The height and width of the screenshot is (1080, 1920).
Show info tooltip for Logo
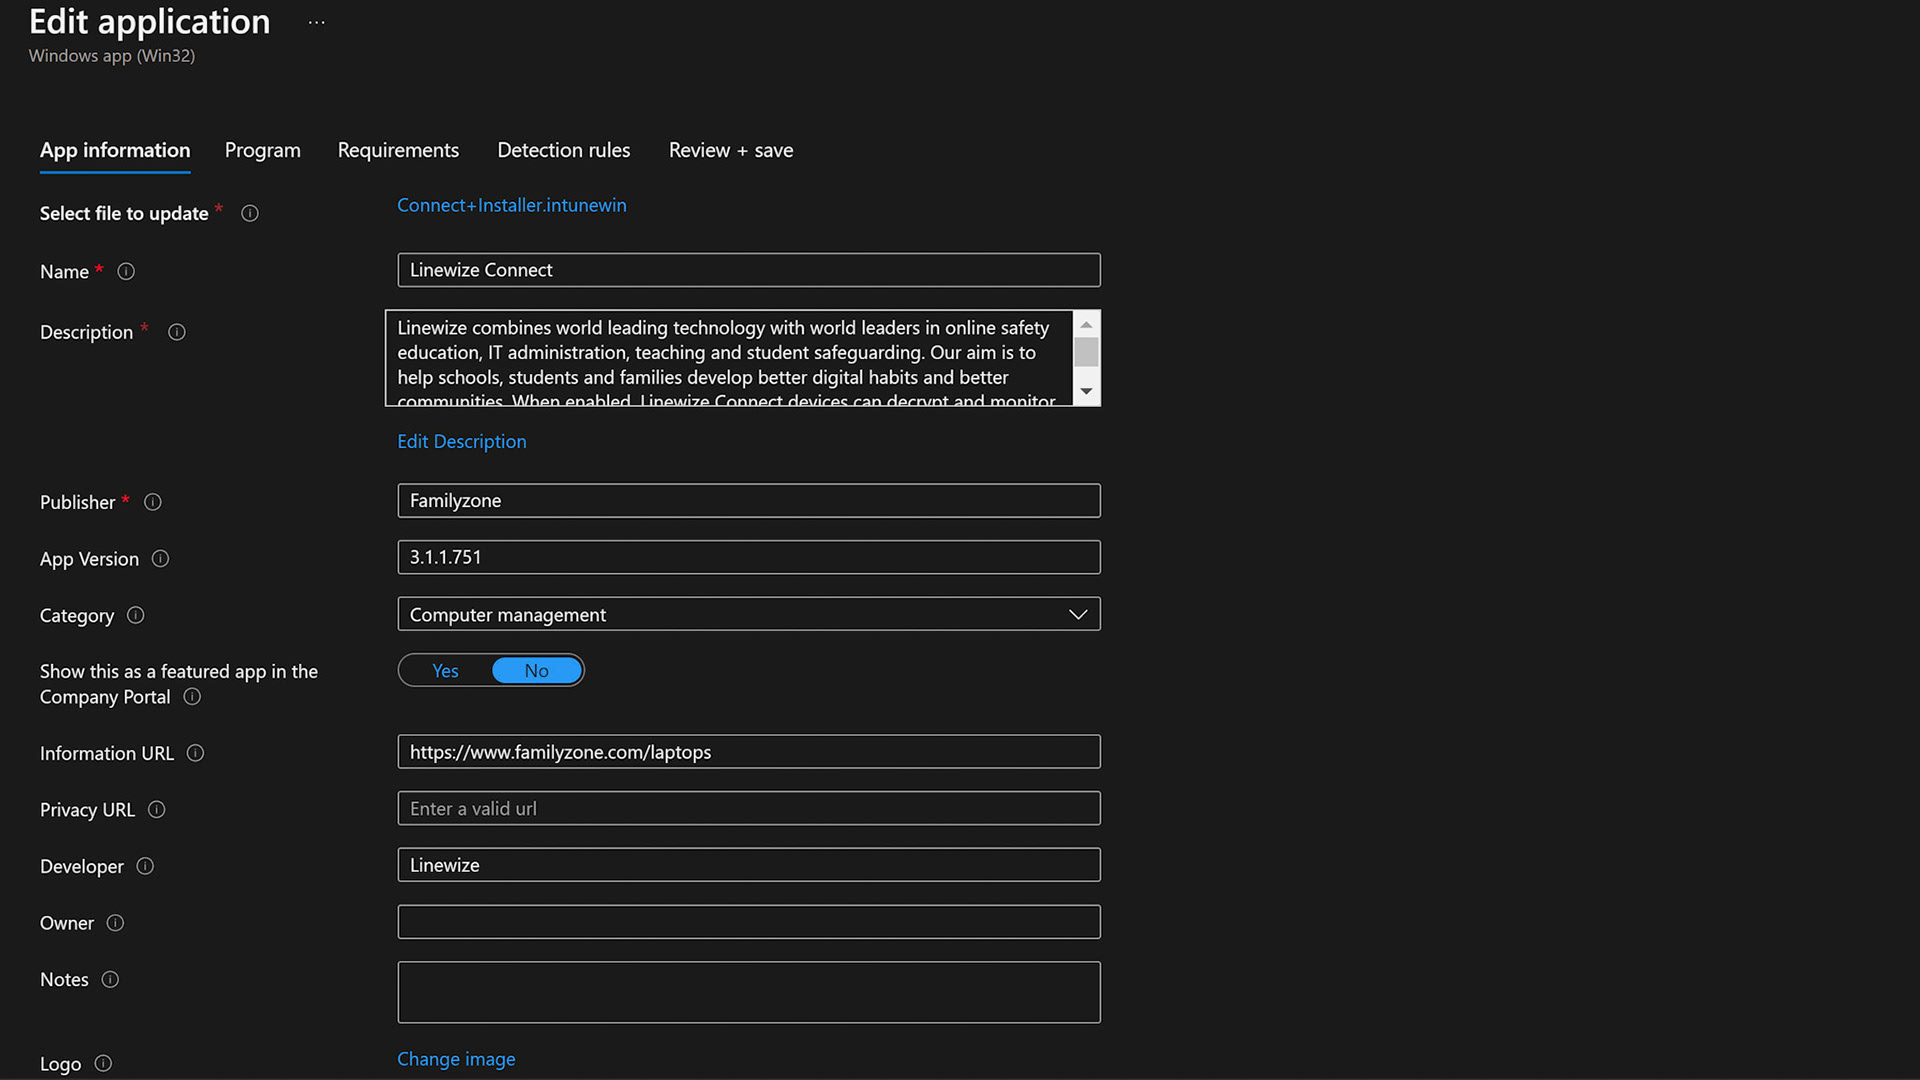pyautogui.click(x=103, y=1064)
